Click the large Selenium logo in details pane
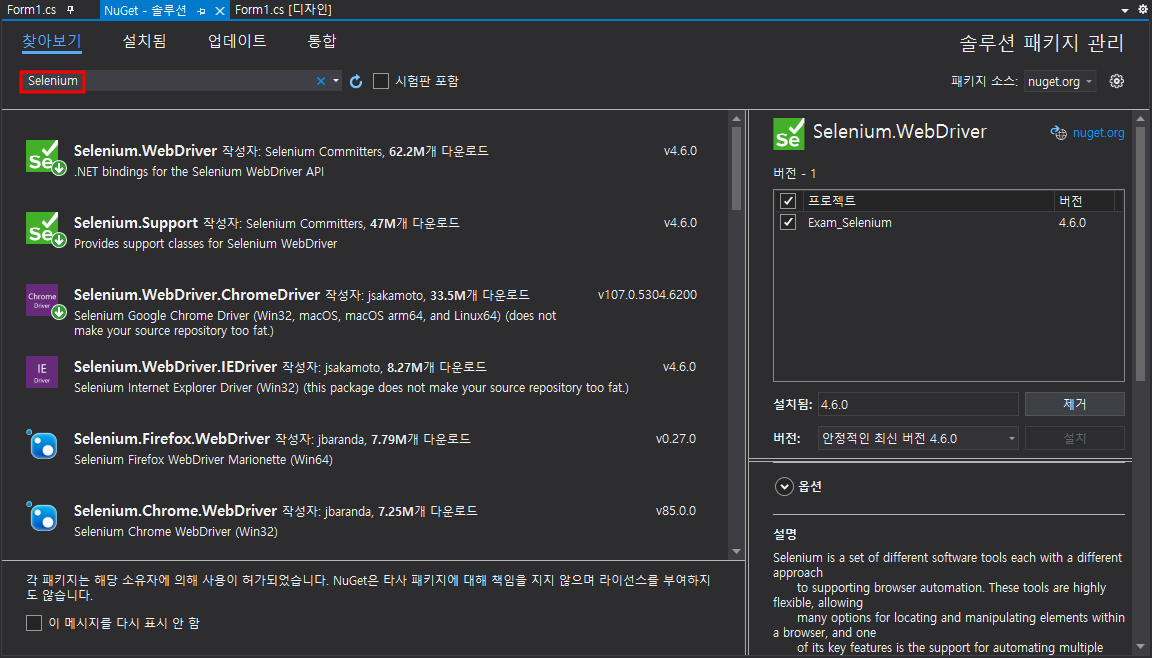The width and height of the screenshot is (1152, 658). pyautogui.click(x=788, y=134)
